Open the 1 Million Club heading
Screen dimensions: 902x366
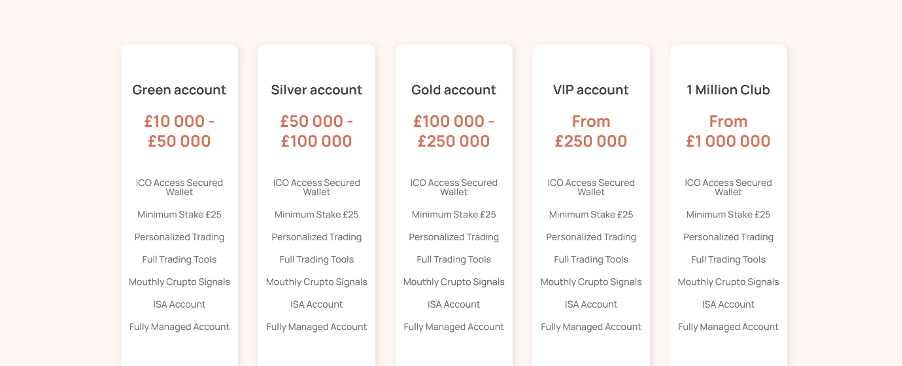[x=728, y=90]
